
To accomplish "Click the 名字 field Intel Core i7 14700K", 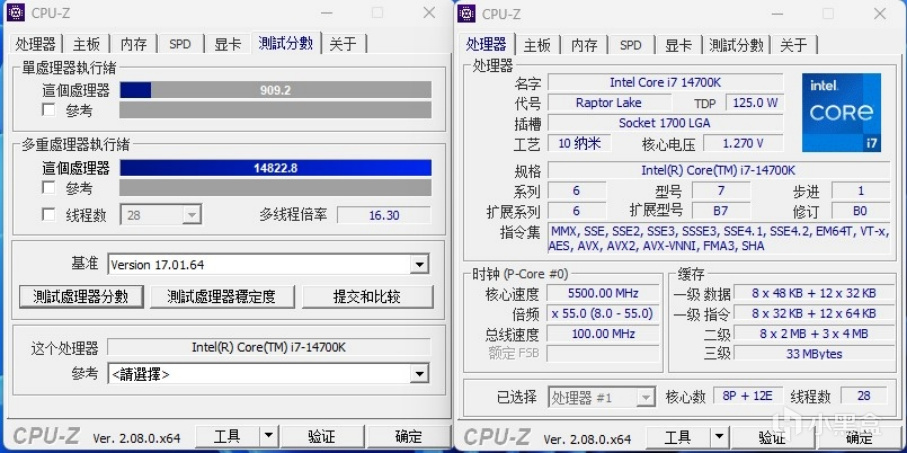I will click(665, 82).
